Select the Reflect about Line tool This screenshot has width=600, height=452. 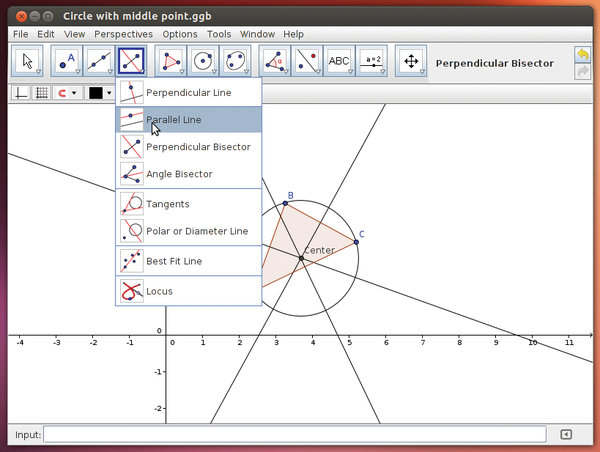(x=307, y=61)
